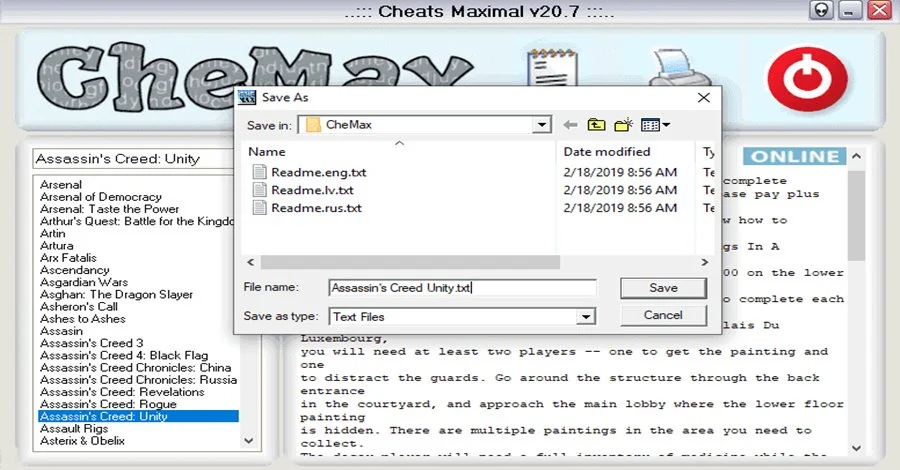Close the Save As dialog
Viewport: 900px width, 470px height.
704,98
